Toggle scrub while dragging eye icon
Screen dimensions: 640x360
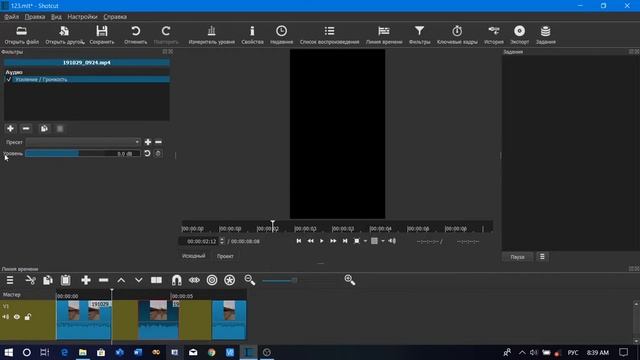point(194,280)
